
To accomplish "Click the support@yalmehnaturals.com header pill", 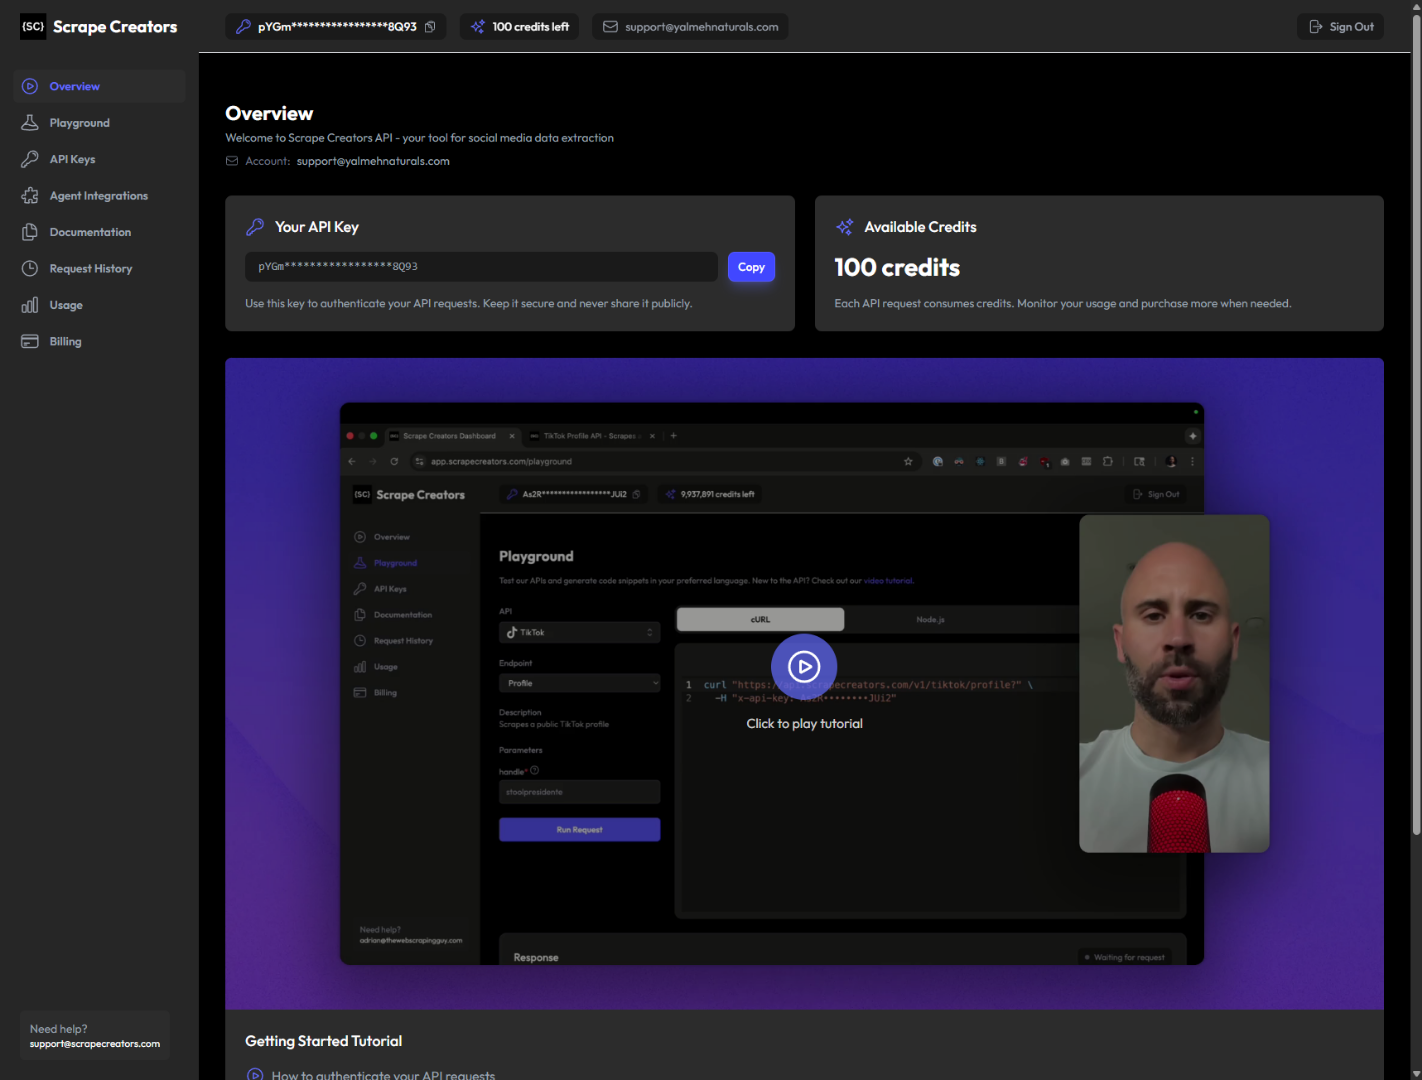I will pos(690,27).
